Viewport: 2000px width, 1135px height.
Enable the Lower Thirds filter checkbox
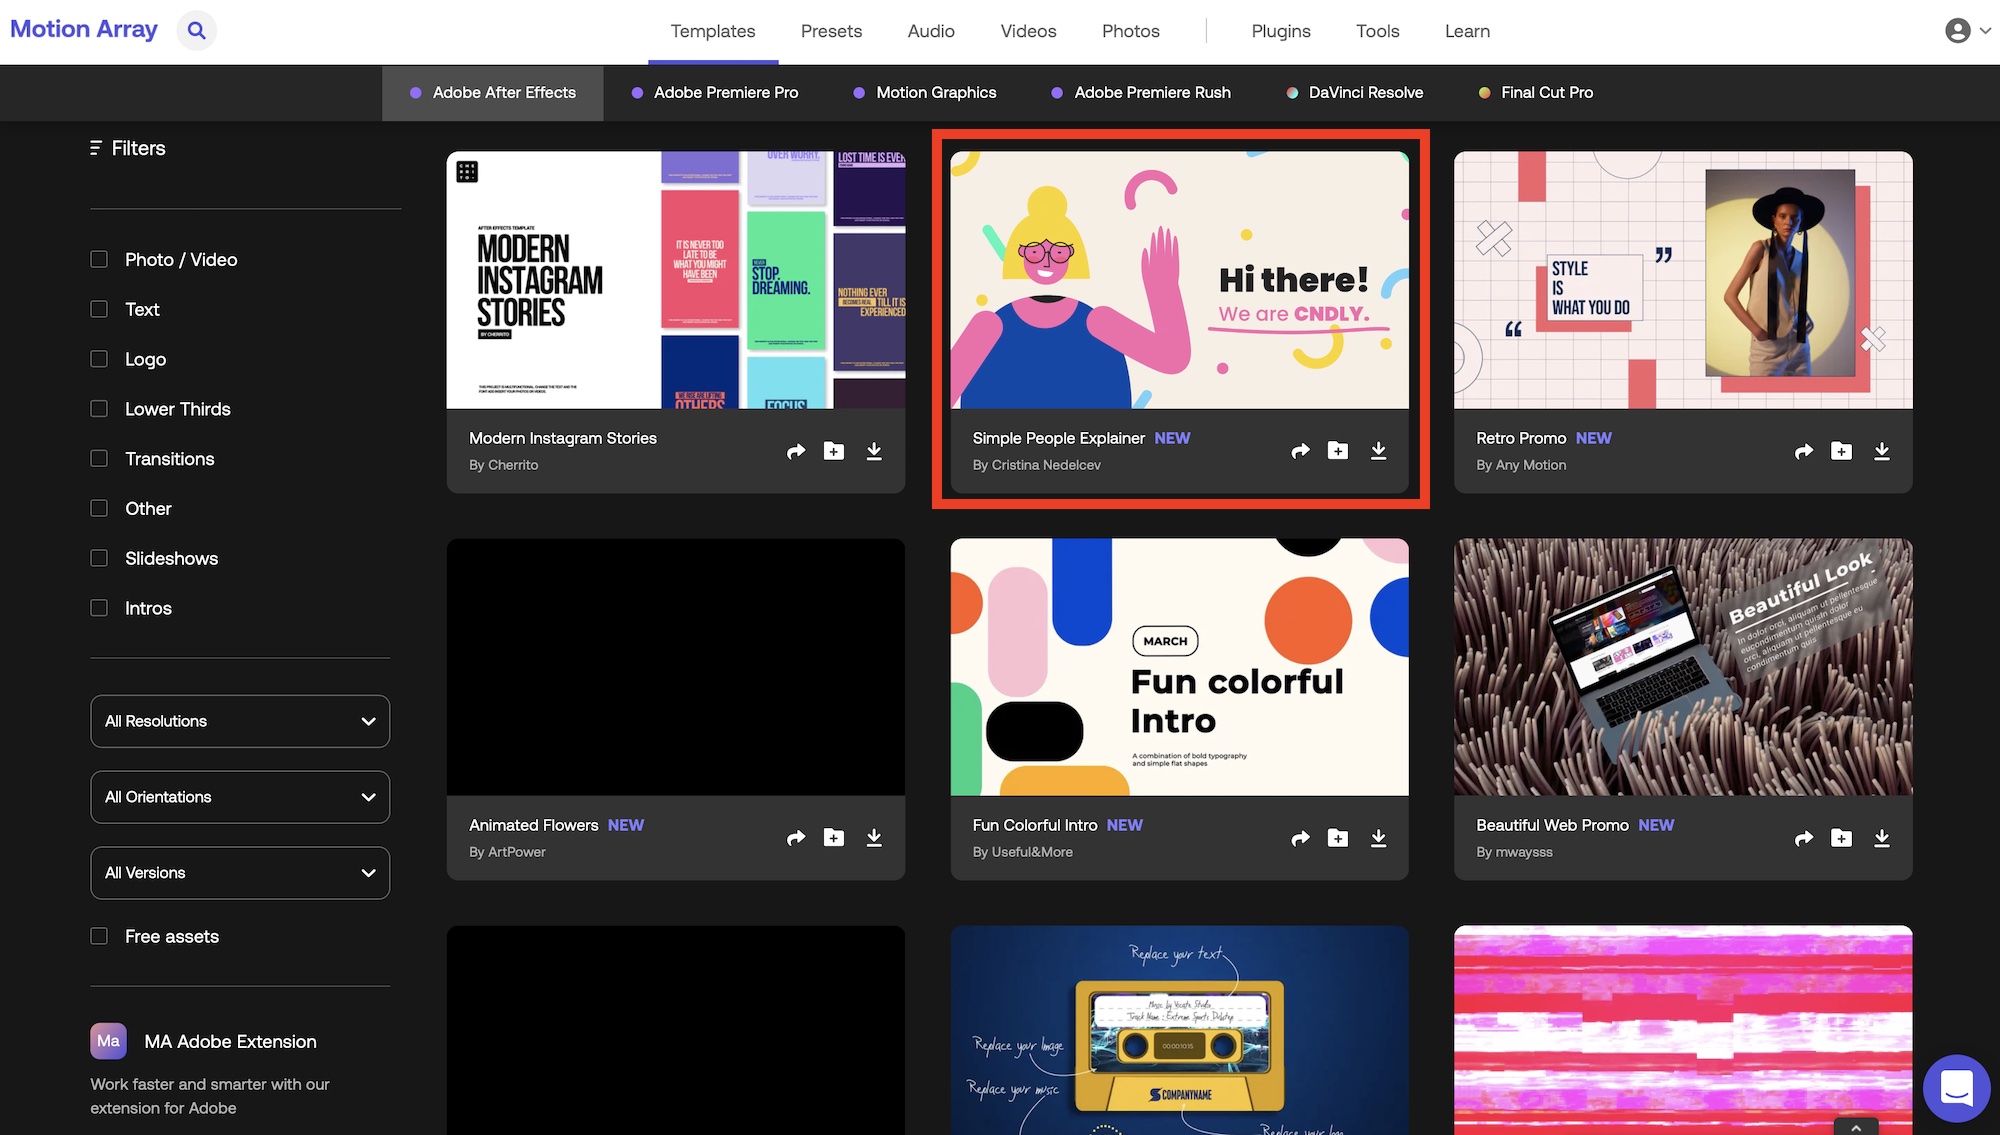click(x=99, y=409)
